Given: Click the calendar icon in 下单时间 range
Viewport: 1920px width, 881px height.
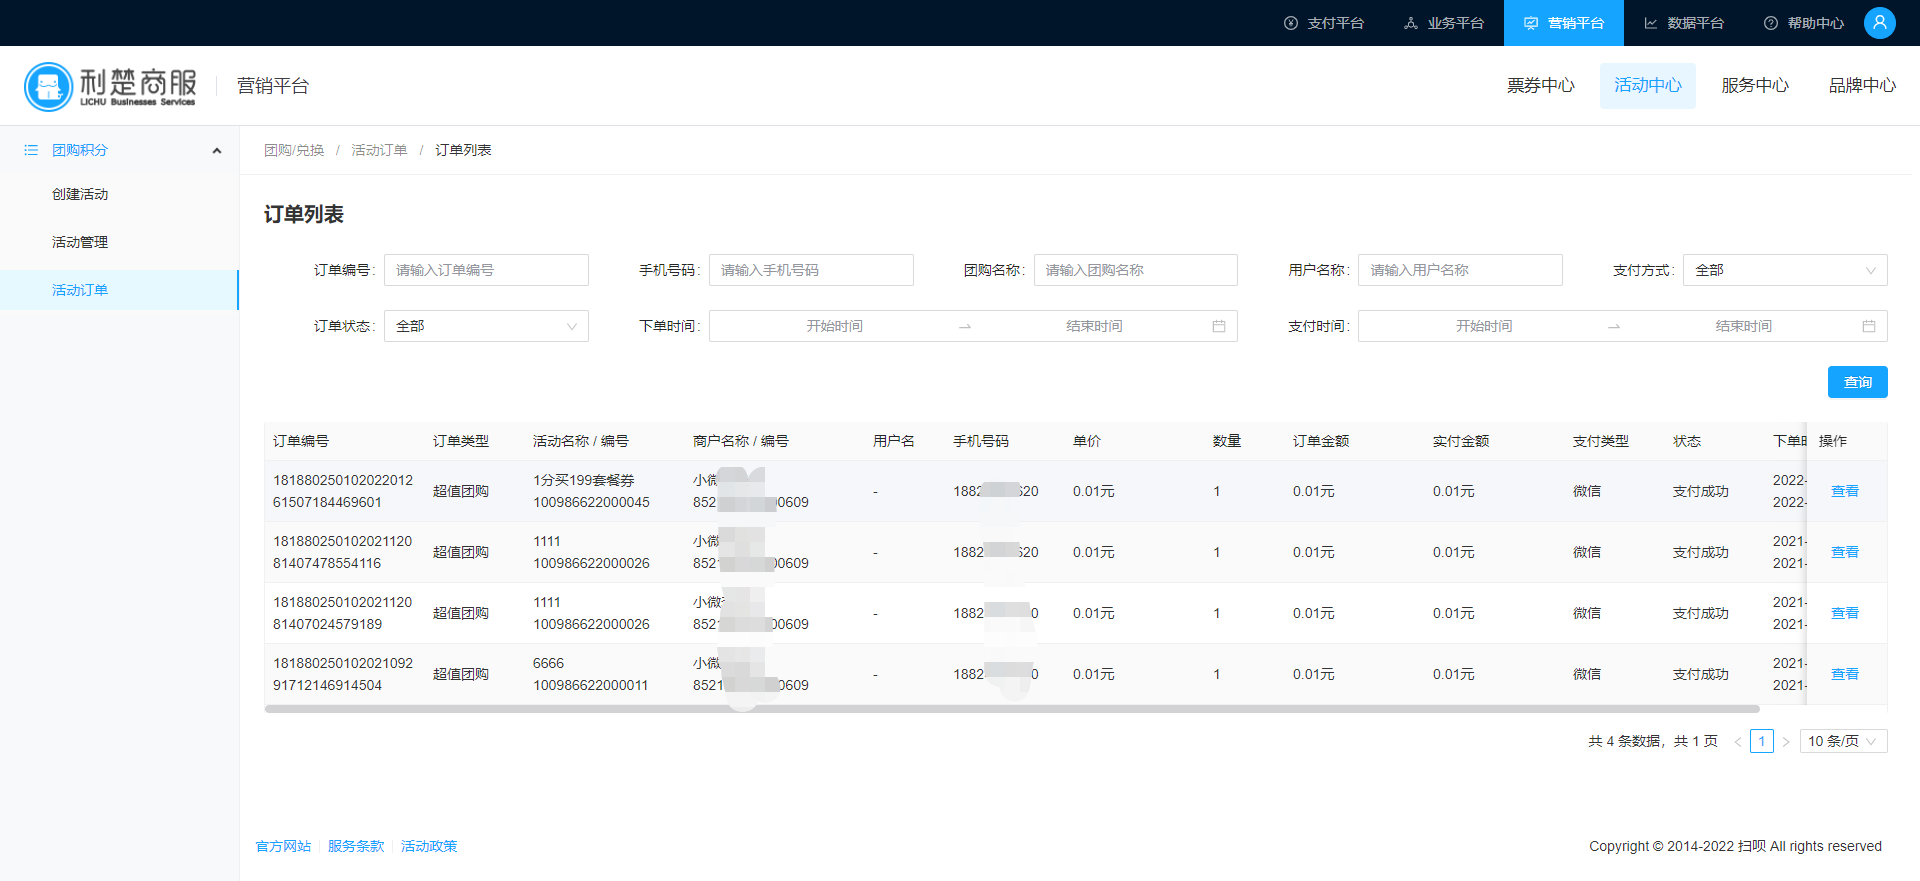Looking at the screenshot, I should 1218,326.
